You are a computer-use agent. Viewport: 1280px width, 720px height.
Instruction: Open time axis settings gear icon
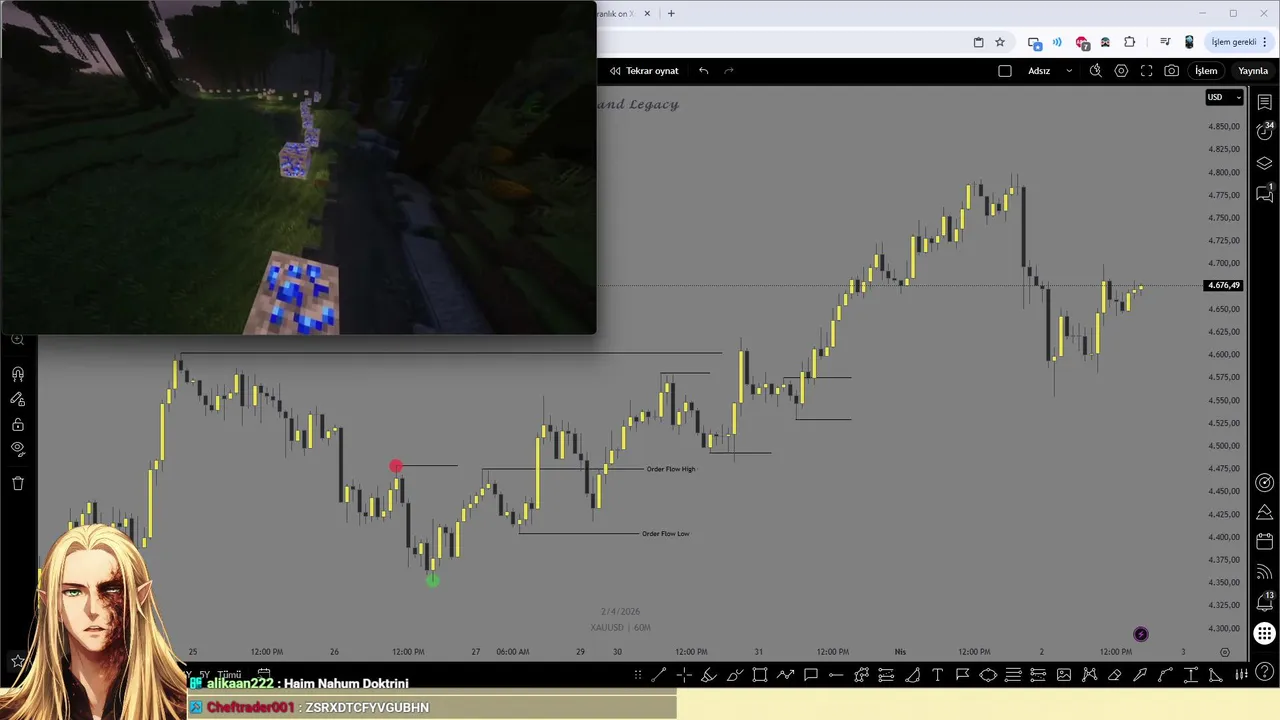tap(1224, 652)
